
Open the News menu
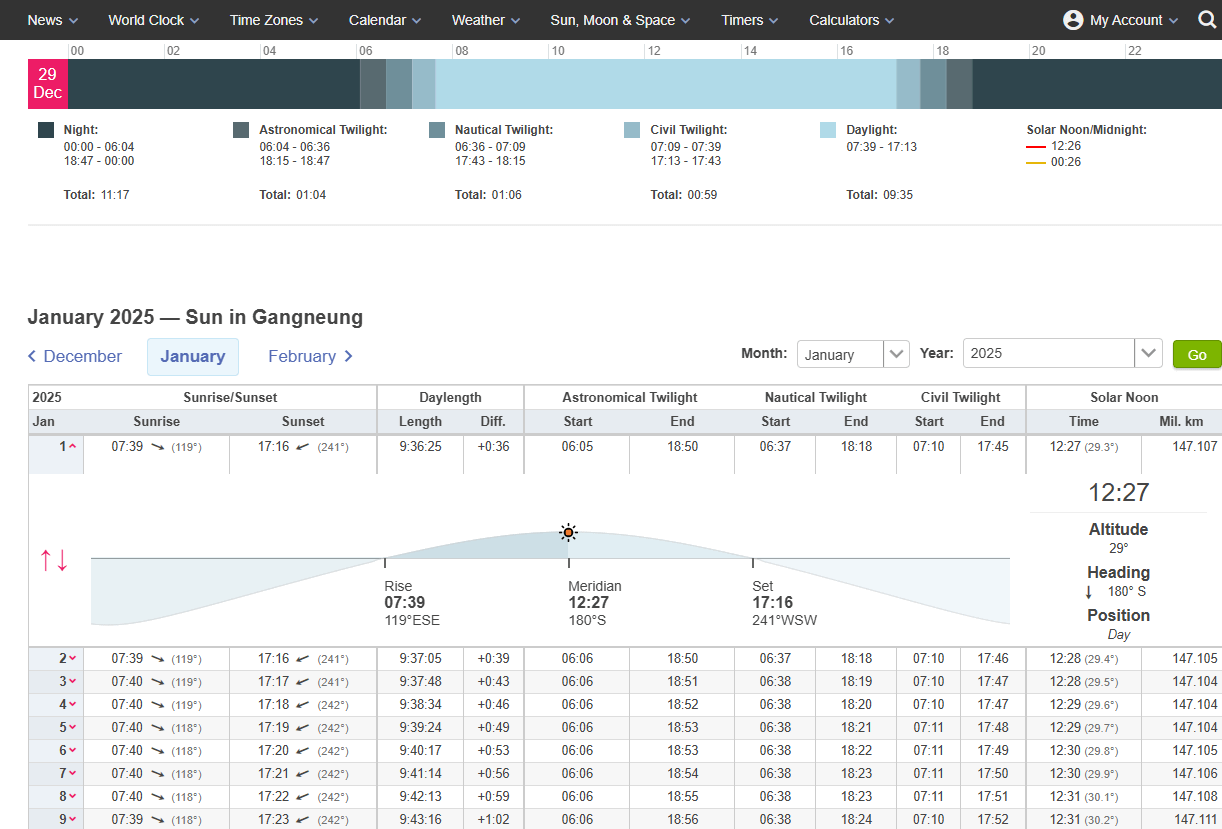[53, 20]
